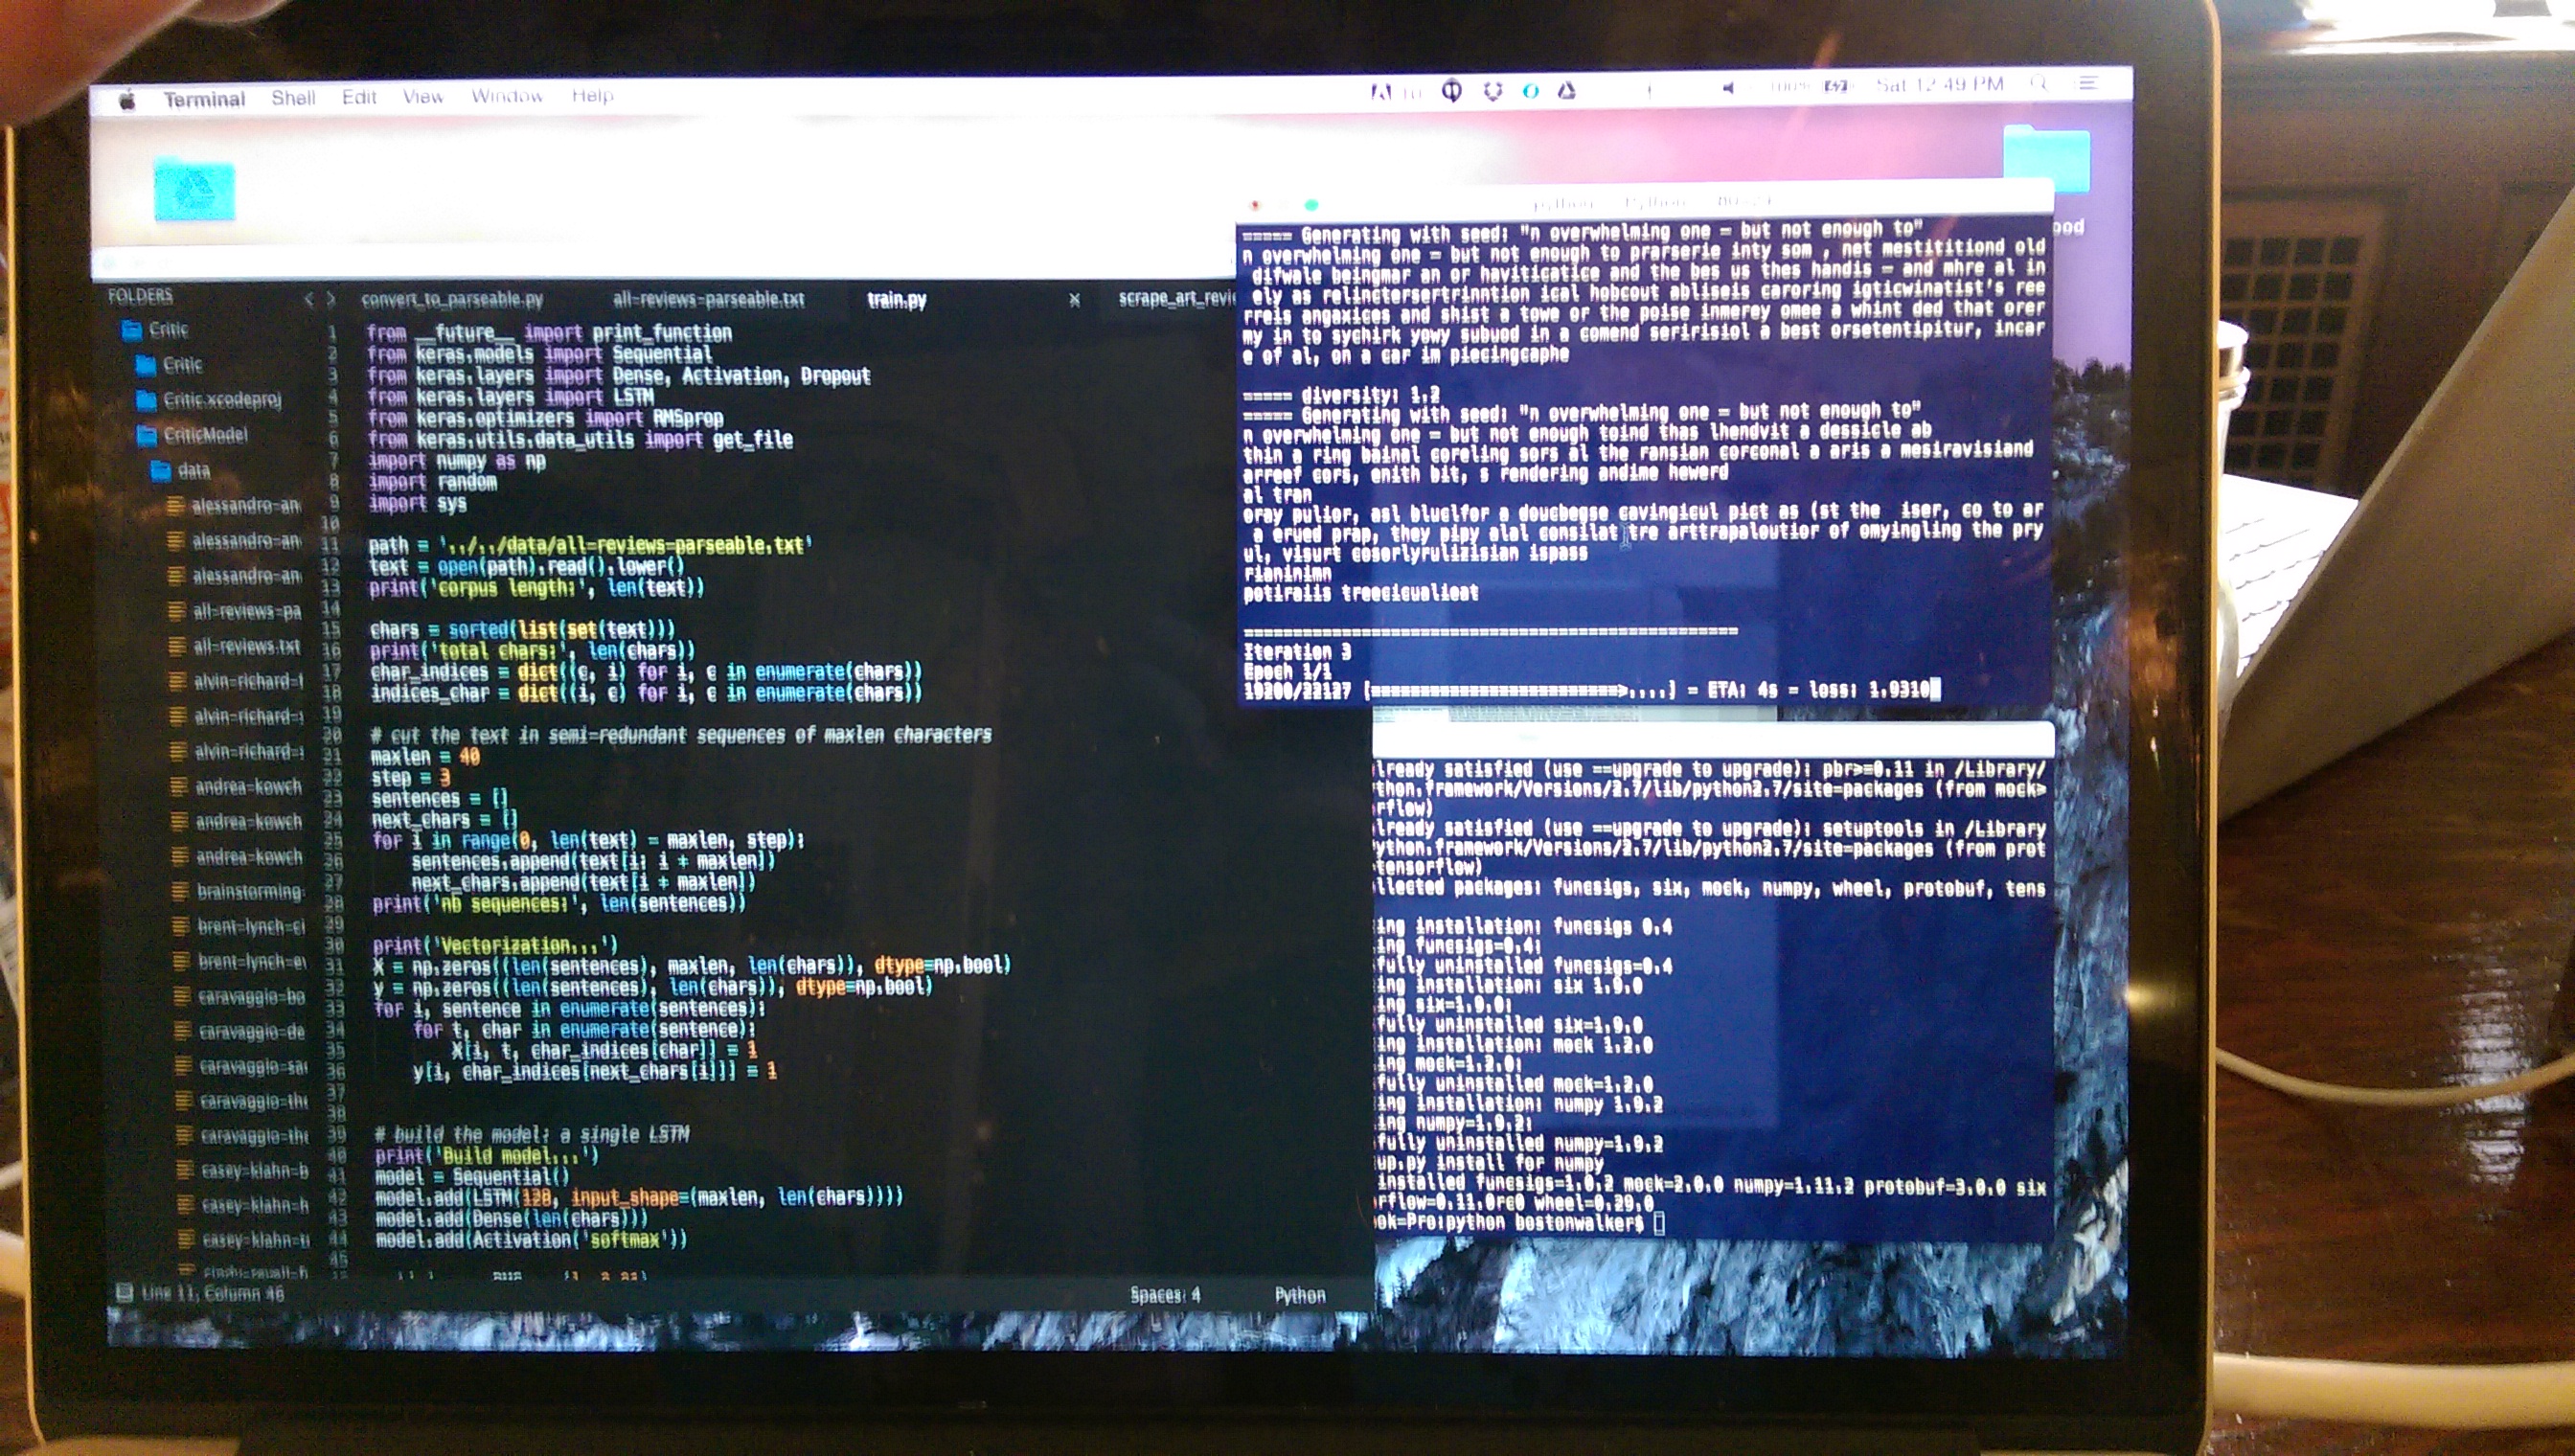This screenshot has width=2575, height=1456.
Task: Open all-reviews.txt in the sidebar
Action: coord(245,647)
